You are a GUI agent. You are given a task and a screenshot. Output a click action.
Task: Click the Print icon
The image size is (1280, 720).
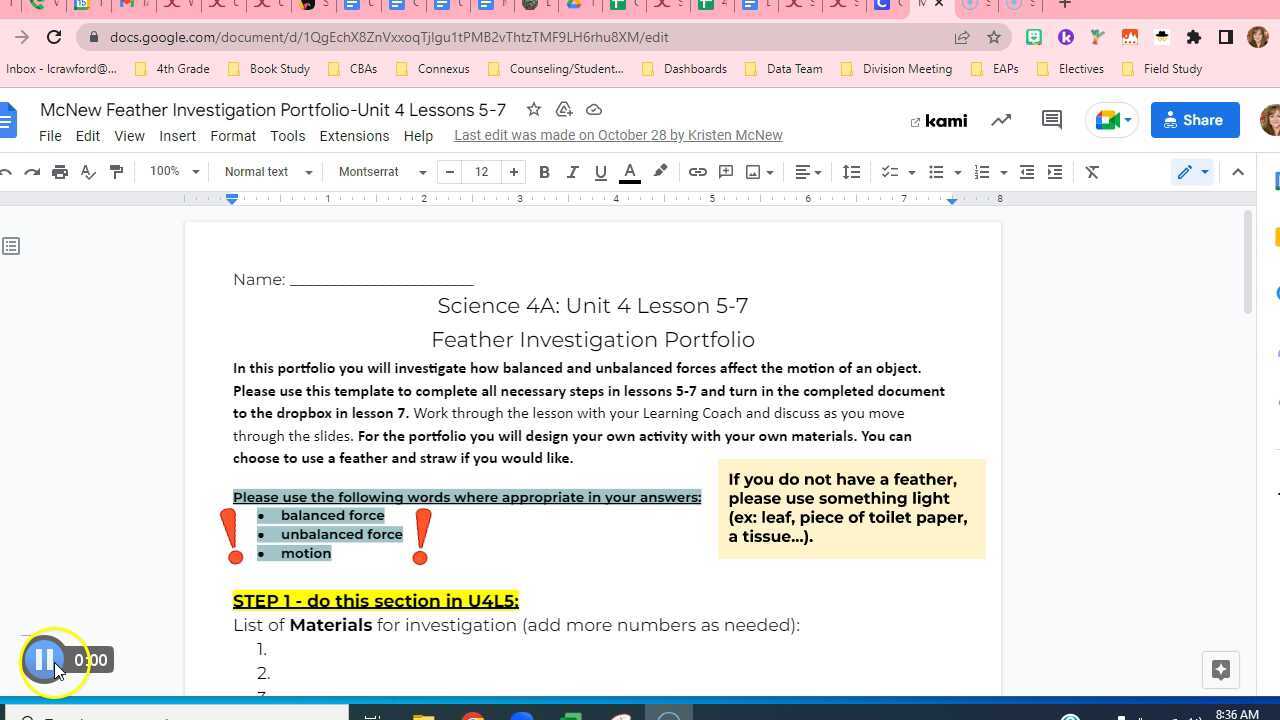coord(60,172)
